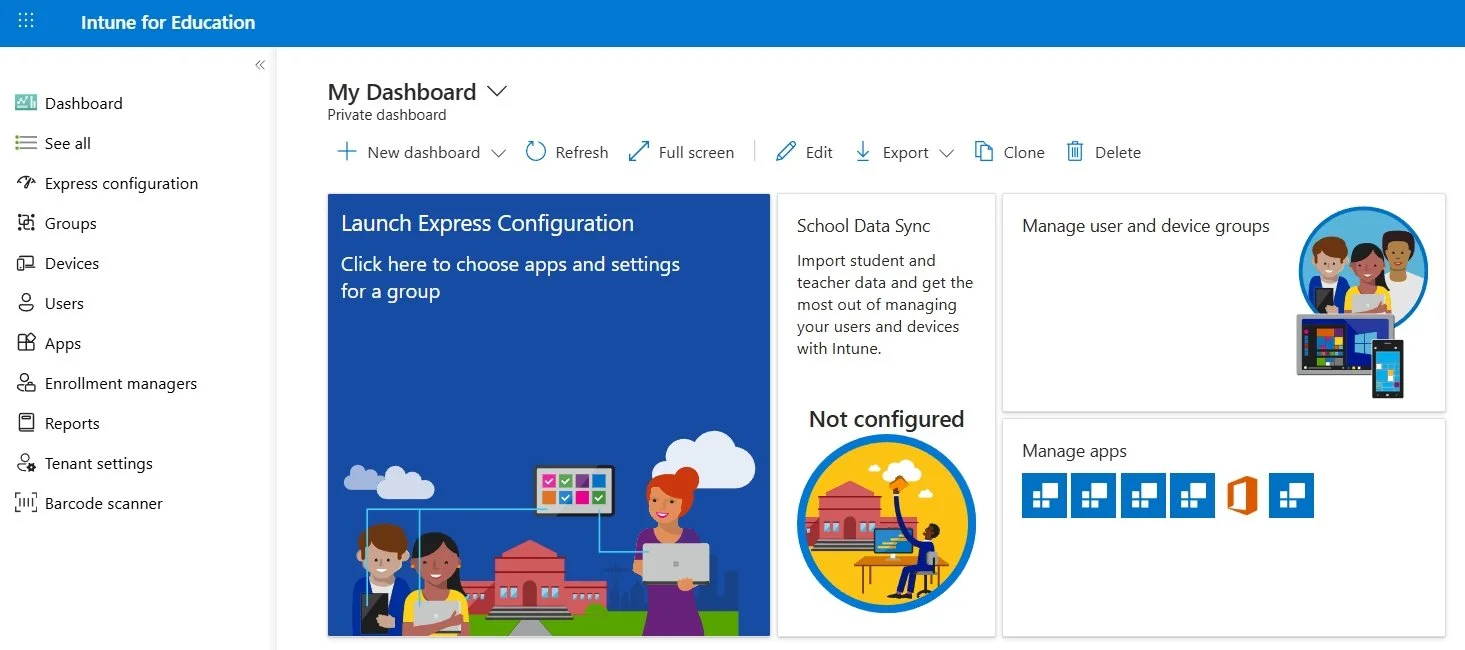Click the Dashboard chart icon in sidebar

[x=26, y=103]
